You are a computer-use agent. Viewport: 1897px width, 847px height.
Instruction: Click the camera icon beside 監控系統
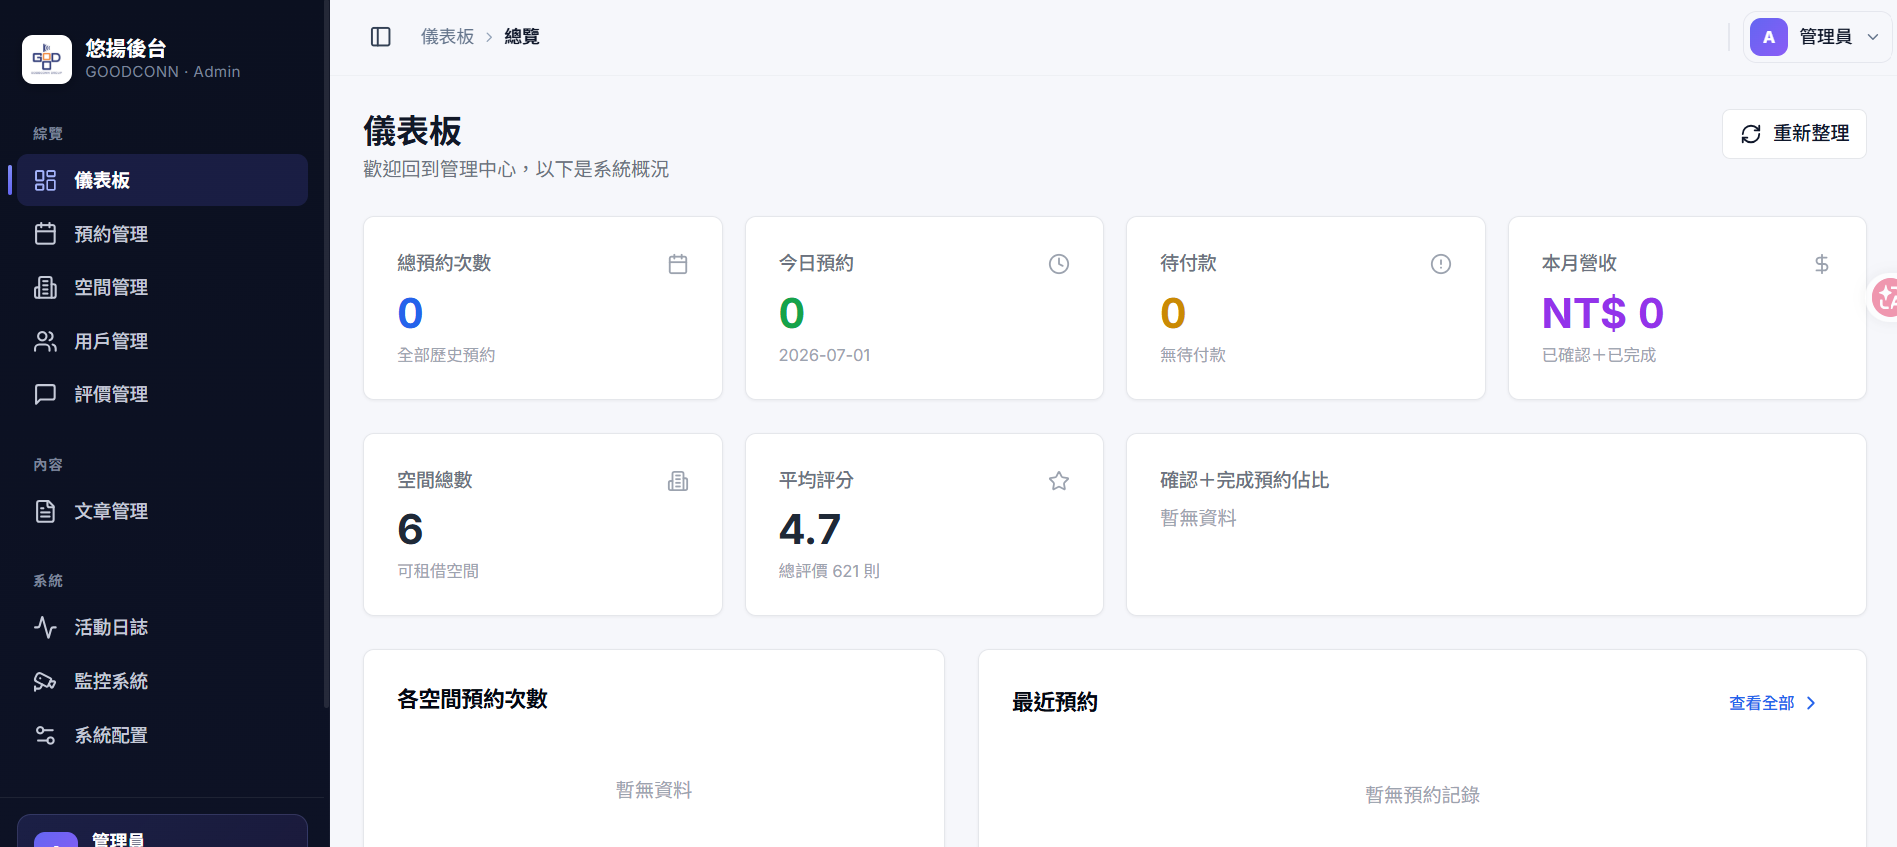click(x=45, y=681)
